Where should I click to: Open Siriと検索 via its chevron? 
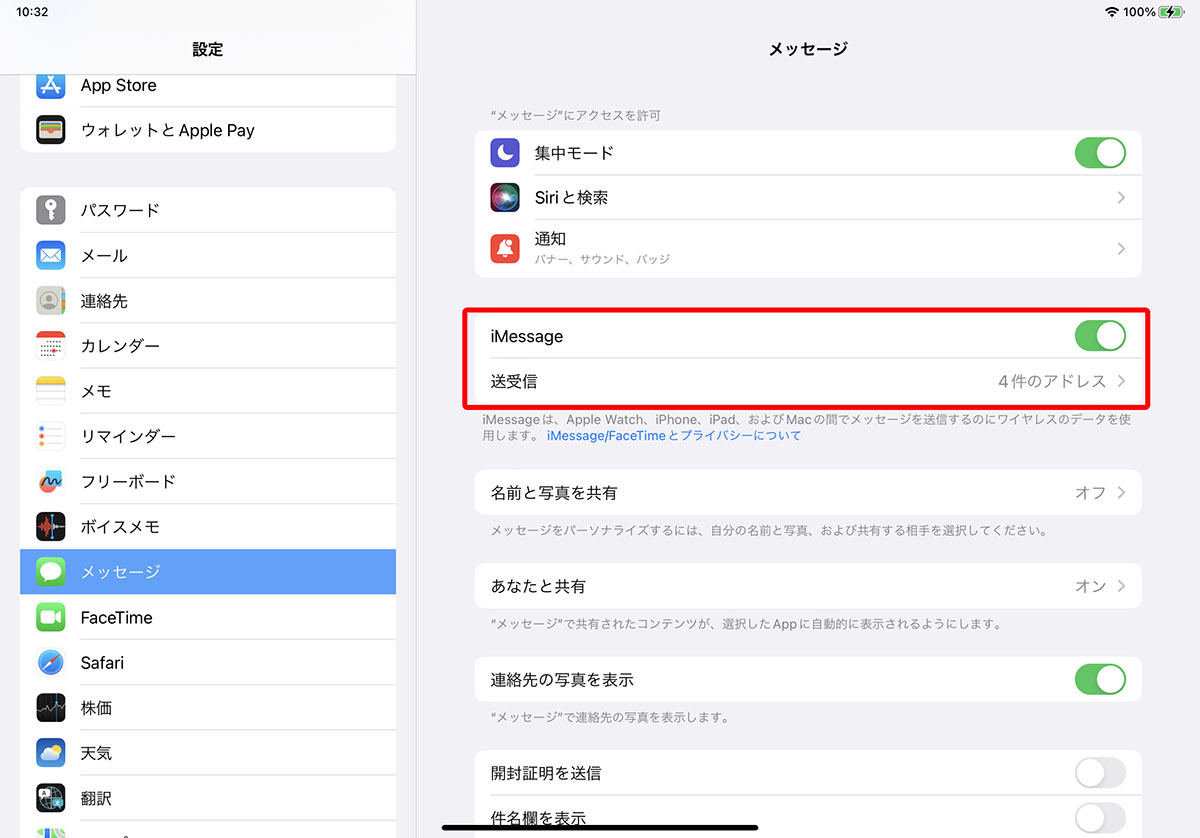(1121, 198)
